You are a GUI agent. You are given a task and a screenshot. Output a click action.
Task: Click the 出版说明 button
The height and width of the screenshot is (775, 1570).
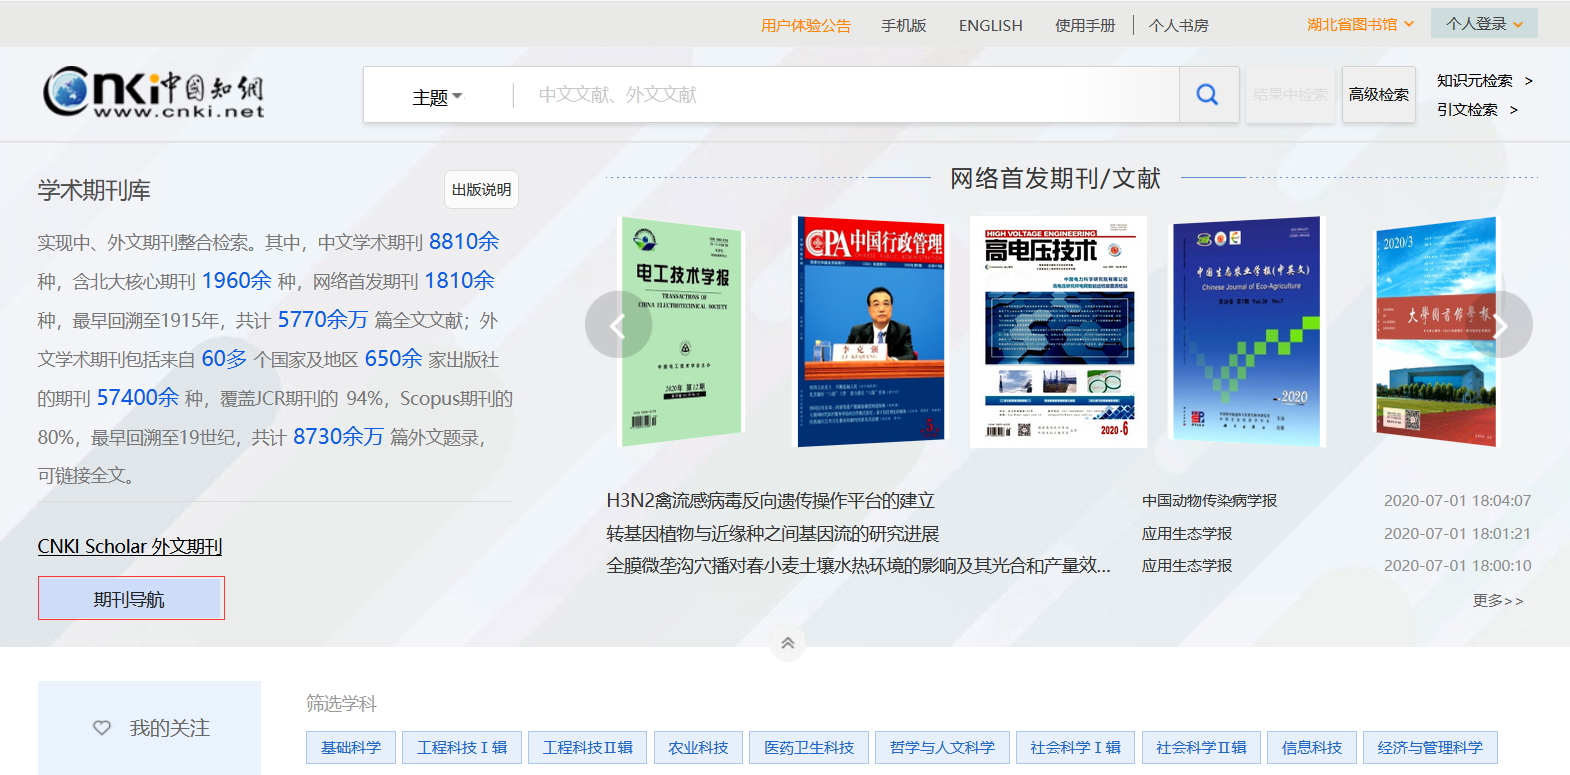[481, 190]
